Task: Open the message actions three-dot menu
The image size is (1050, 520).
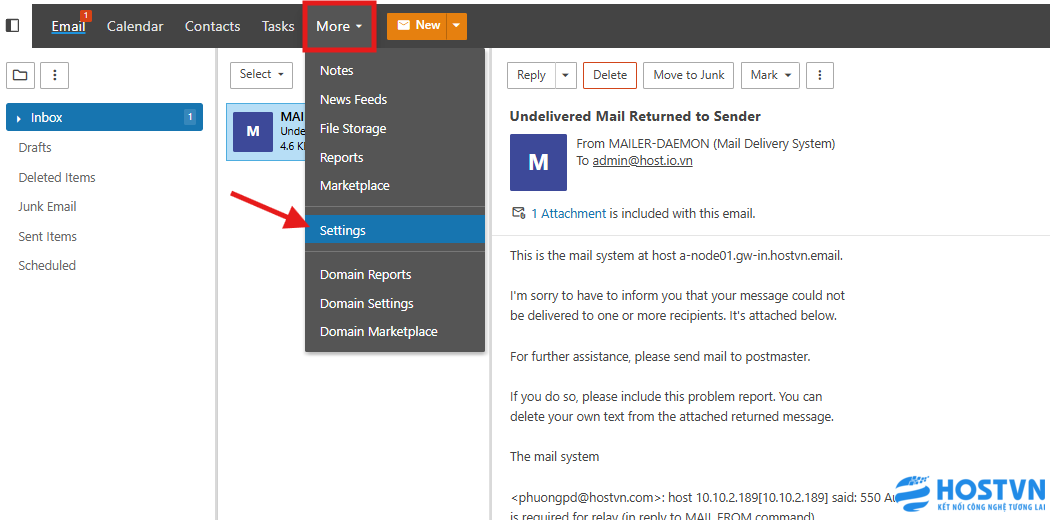Action: click(819, 75)
